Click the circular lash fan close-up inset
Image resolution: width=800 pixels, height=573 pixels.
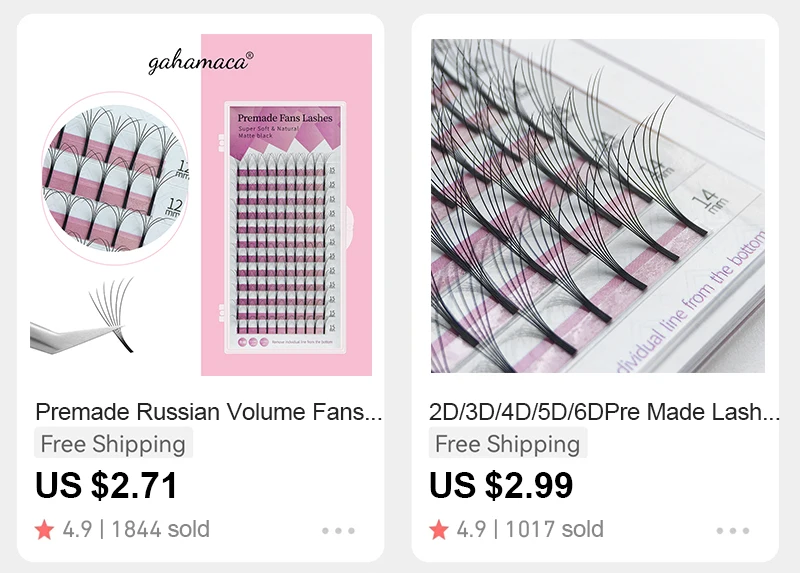click(115, 178)
